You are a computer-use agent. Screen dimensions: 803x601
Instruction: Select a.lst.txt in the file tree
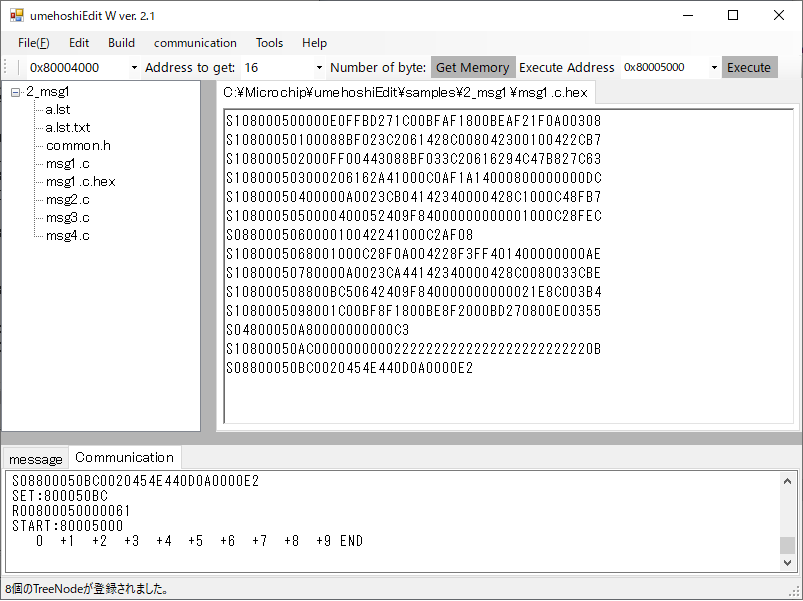pos(68,127)
